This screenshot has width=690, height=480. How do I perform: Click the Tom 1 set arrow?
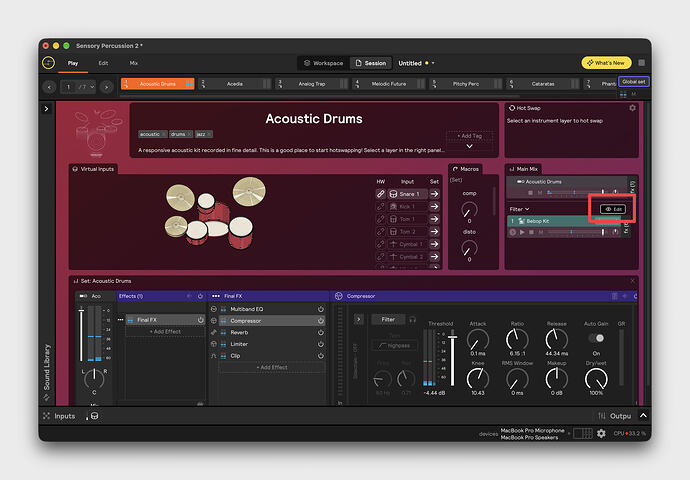[434, 219]
